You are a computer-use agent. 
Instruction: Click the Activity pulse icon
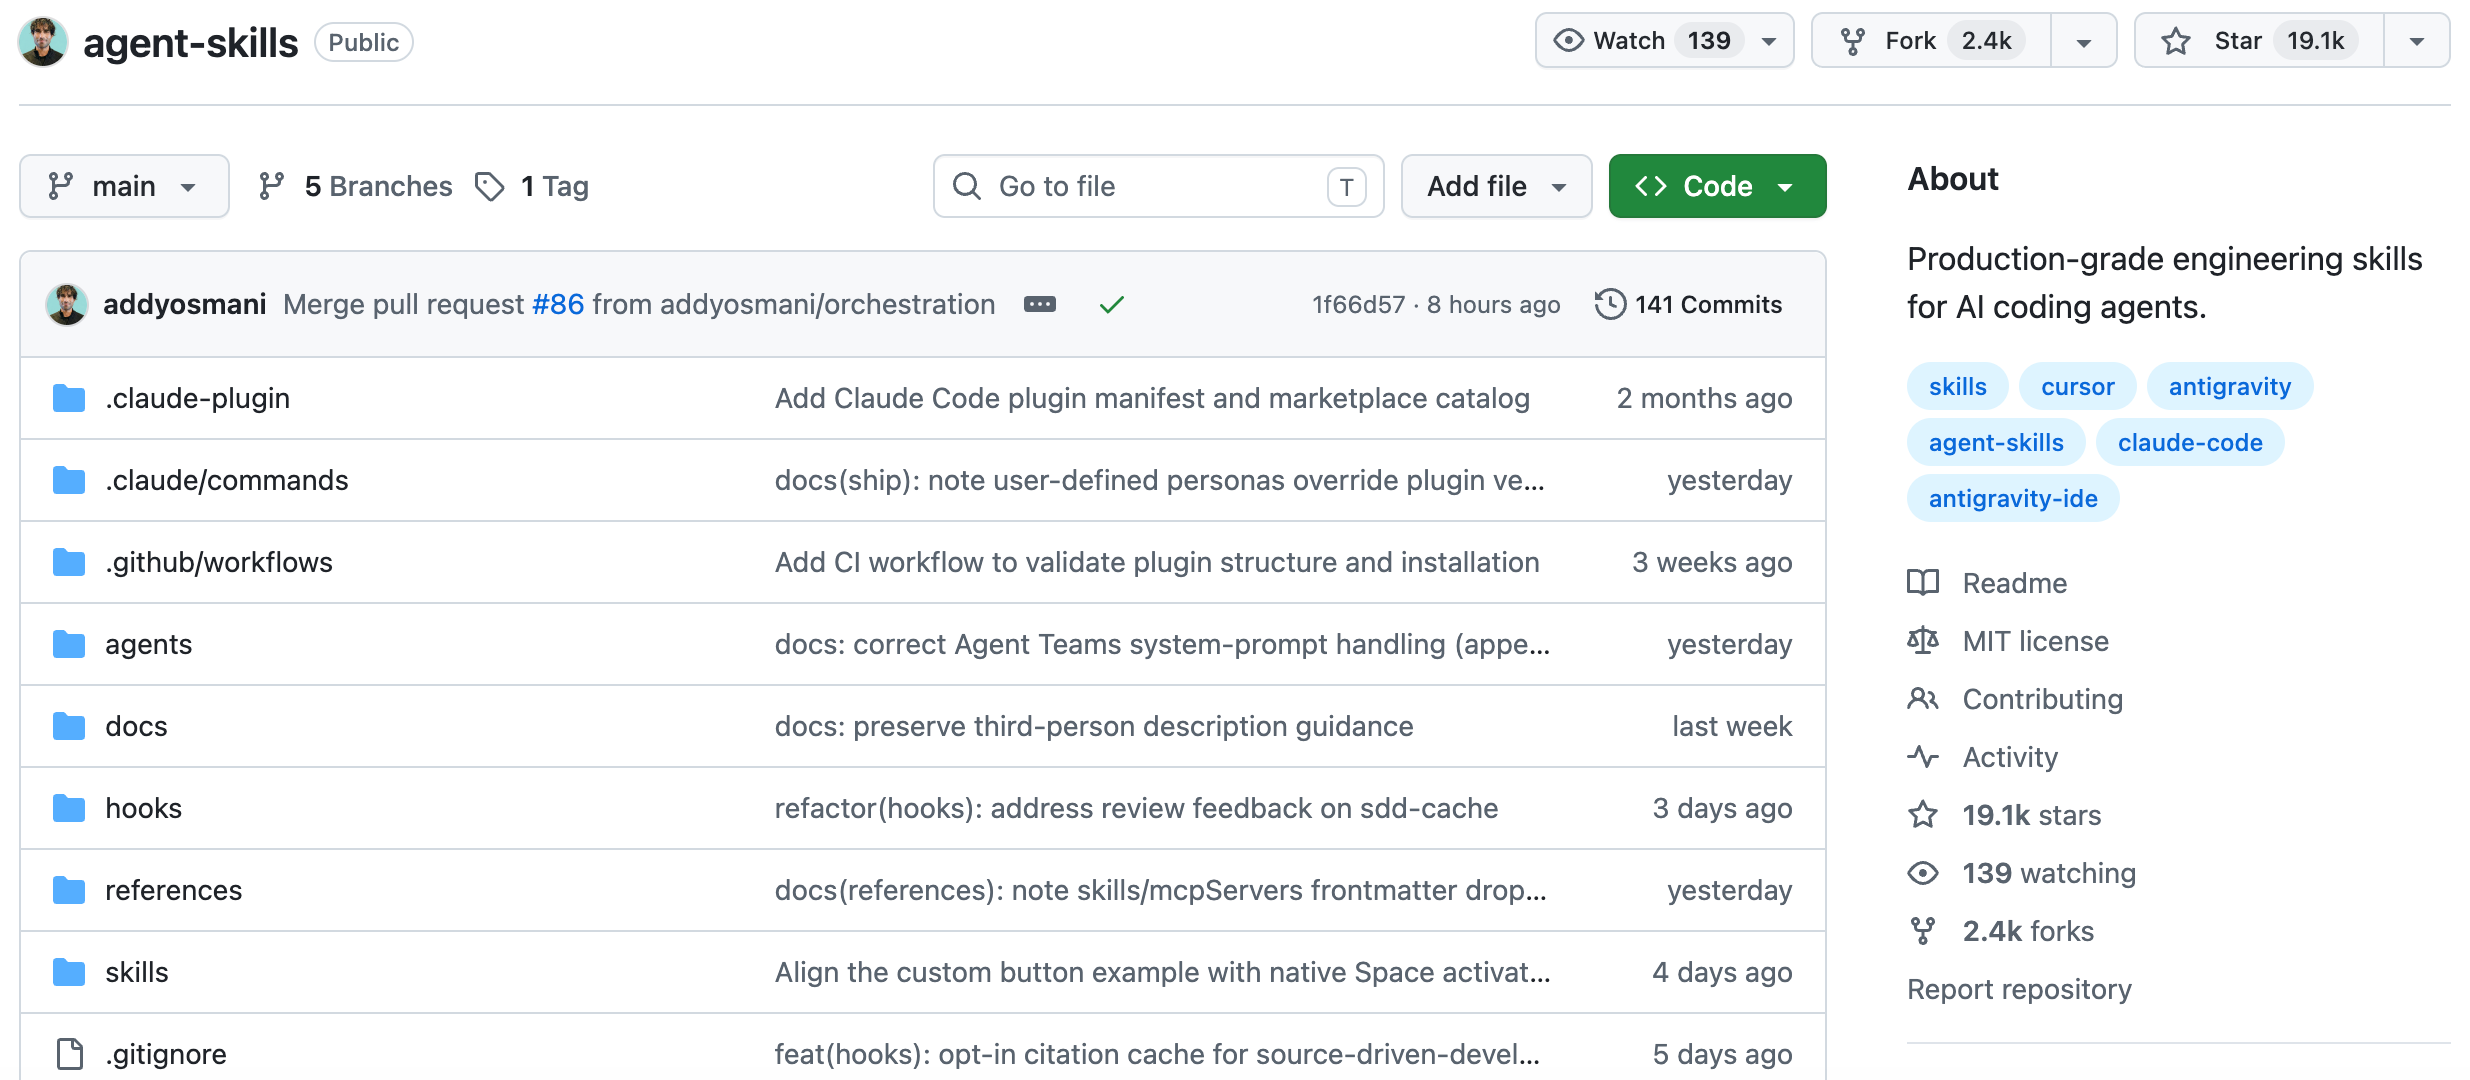click(x=1922, y=757)
